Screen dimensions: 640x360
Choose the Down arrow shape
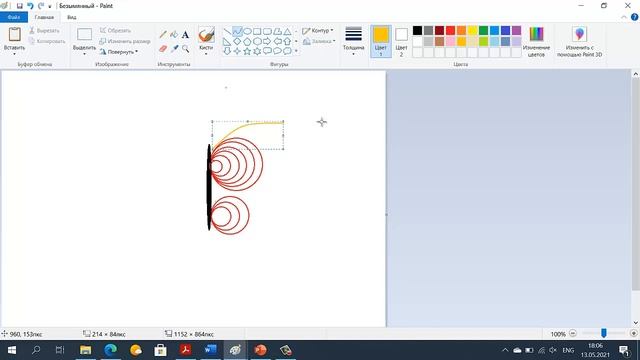point(227,51)
